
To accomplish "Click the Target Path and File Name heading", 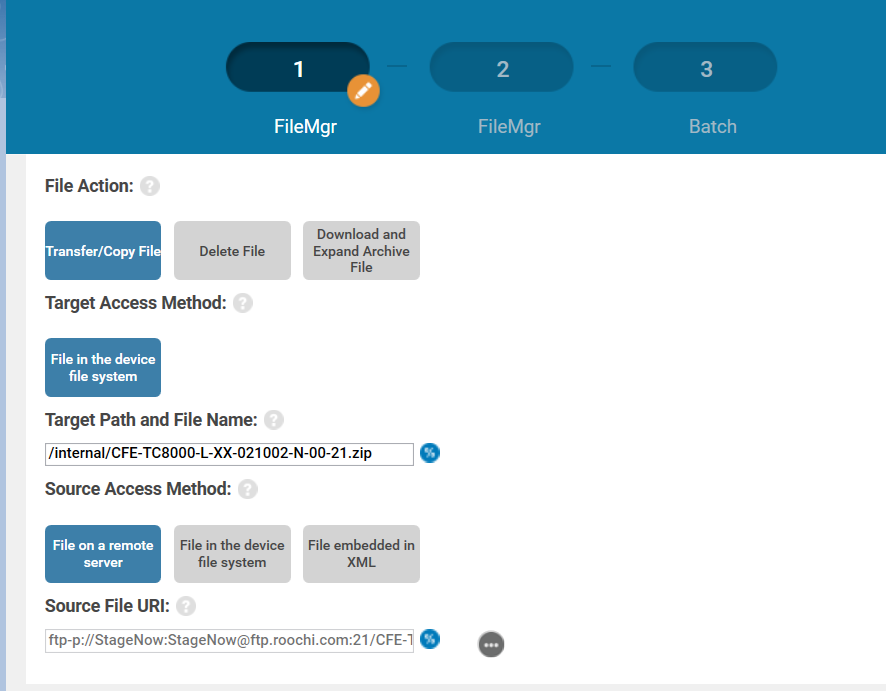I will point(151,420).
